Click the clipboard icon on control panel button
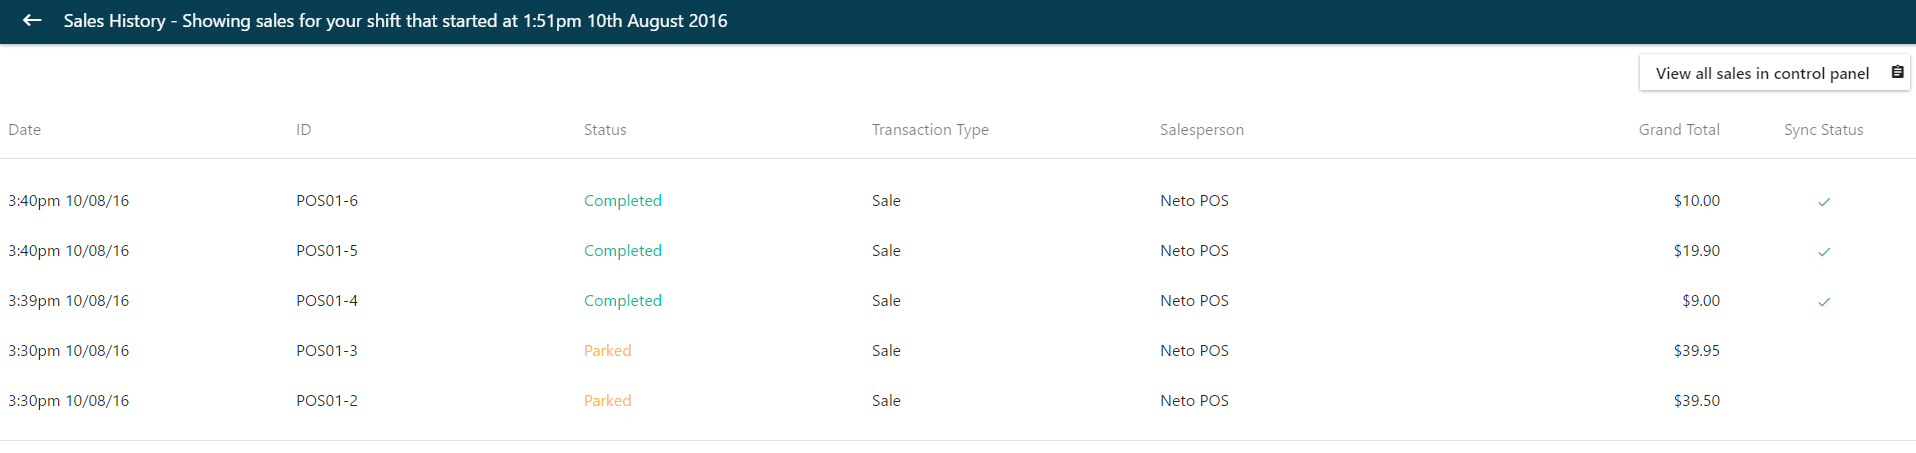The width and height of the screenshot is (1916, 453). 1897,72
